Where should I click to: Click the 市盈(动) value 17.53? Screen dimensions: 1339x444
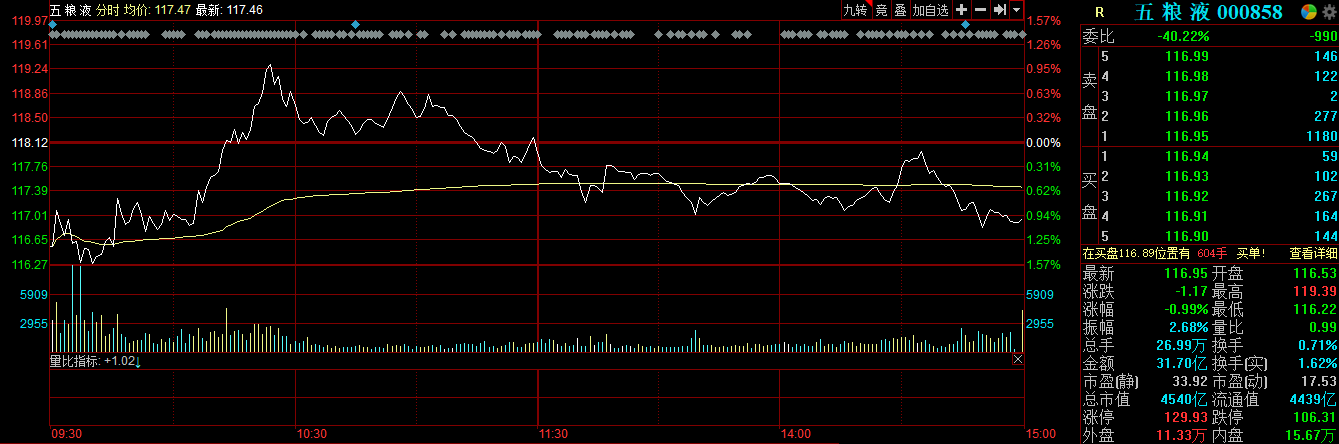1319,381
